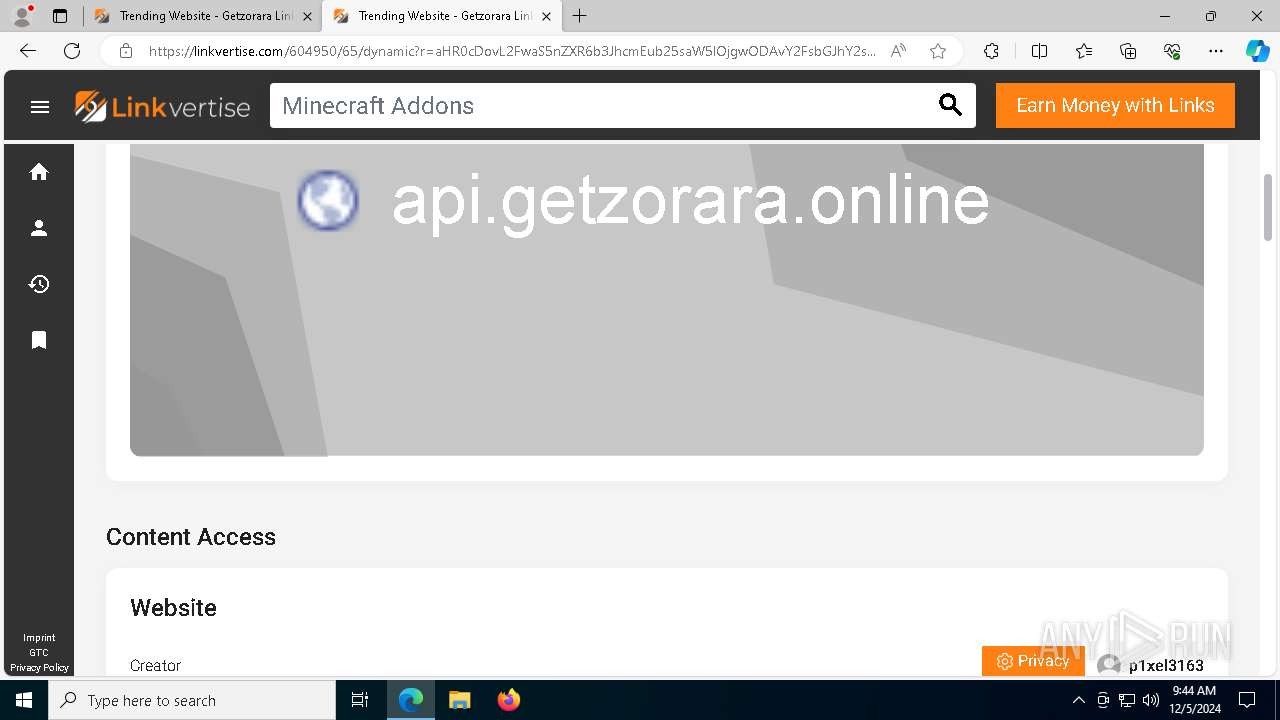The width and height of the screenshot is (1280, 720).
Task: Click the search magnifier icon
Action: coord(950,105)
